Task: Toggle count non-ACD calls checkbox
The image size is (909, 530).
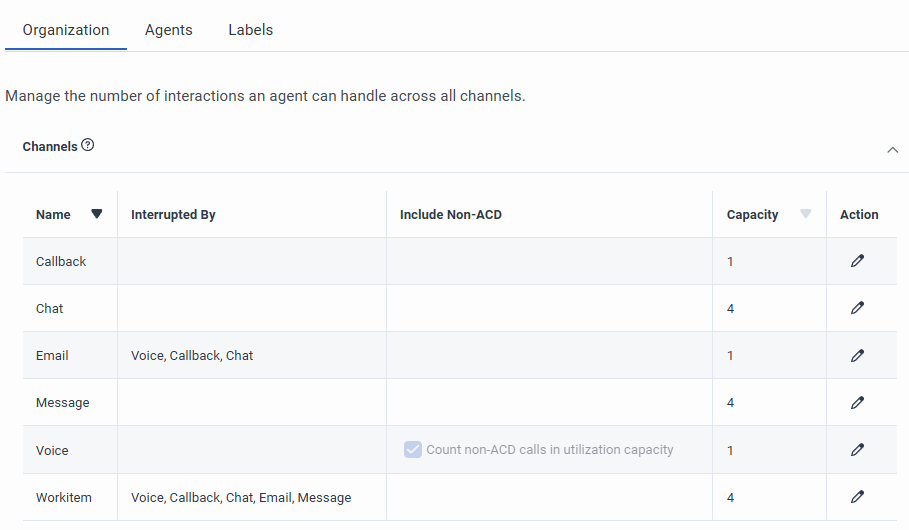Action: pyautogui.click(x=413, y=450)
